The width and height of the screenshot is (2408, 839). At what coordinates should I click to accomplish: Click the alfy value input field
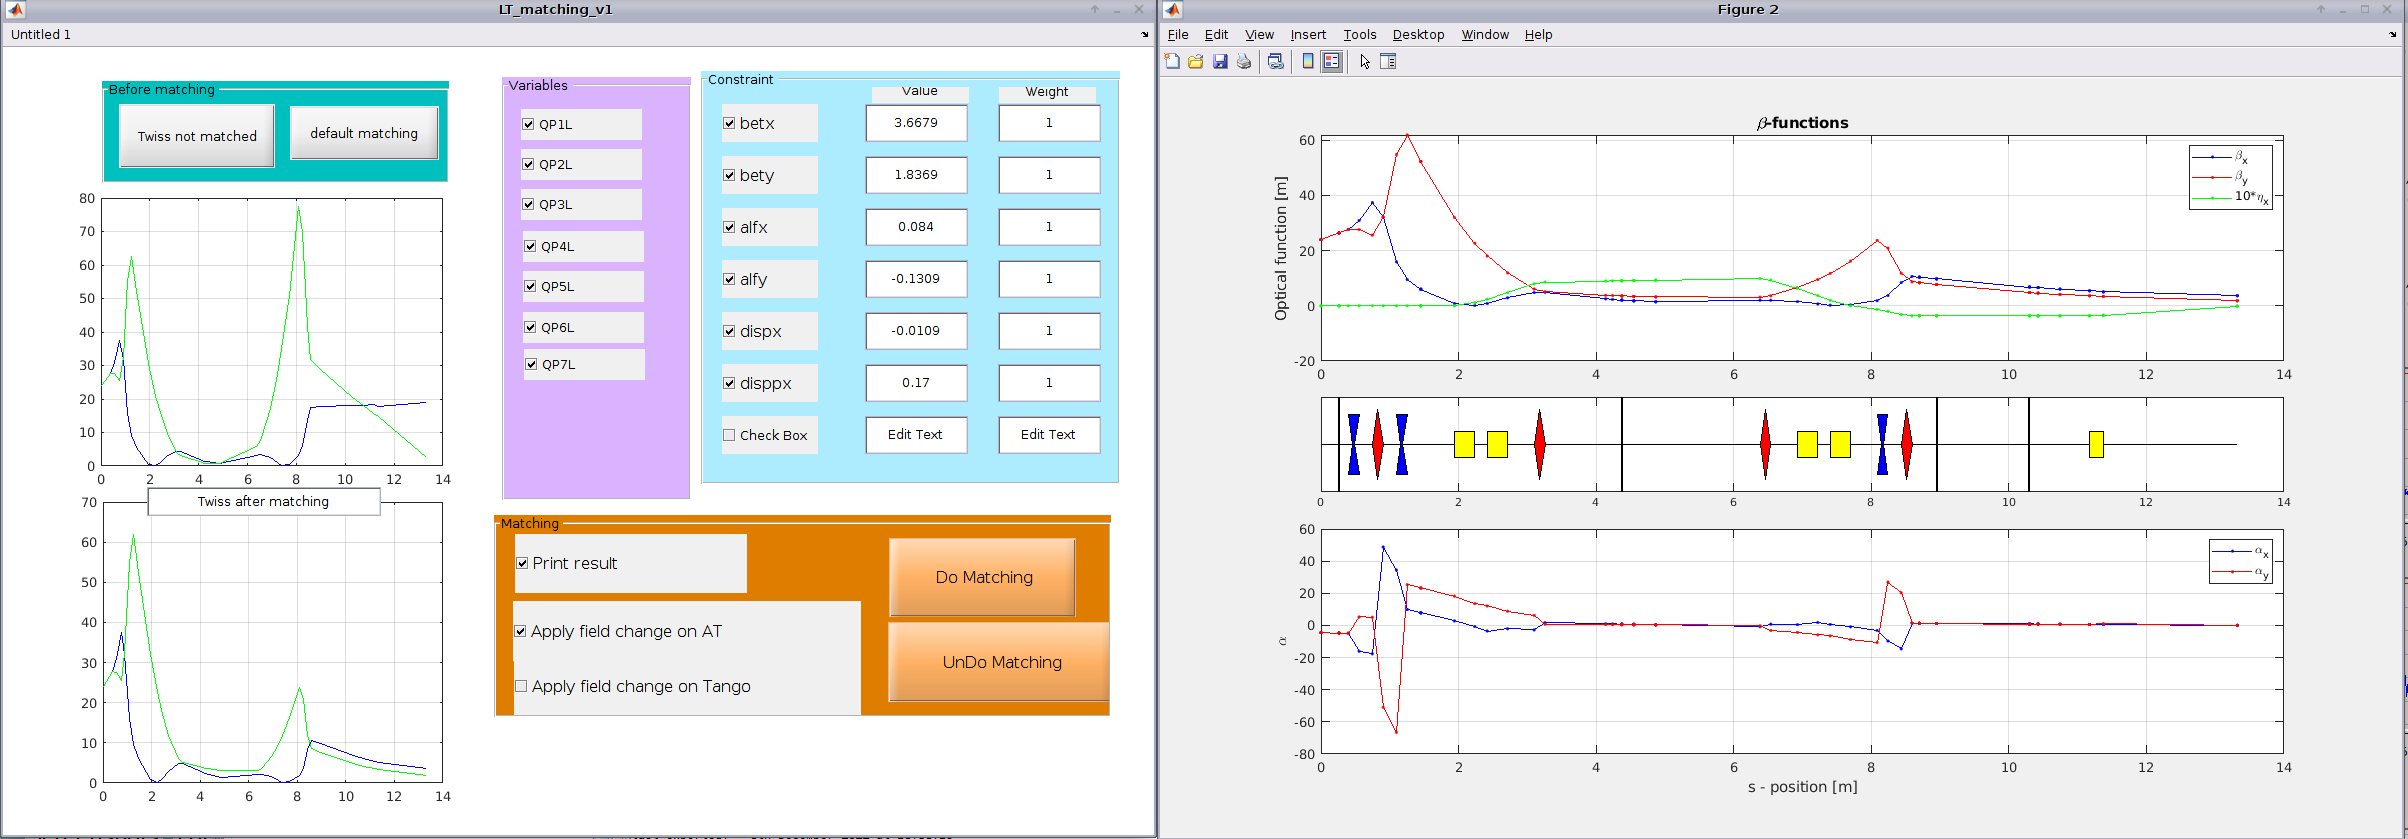916,279
